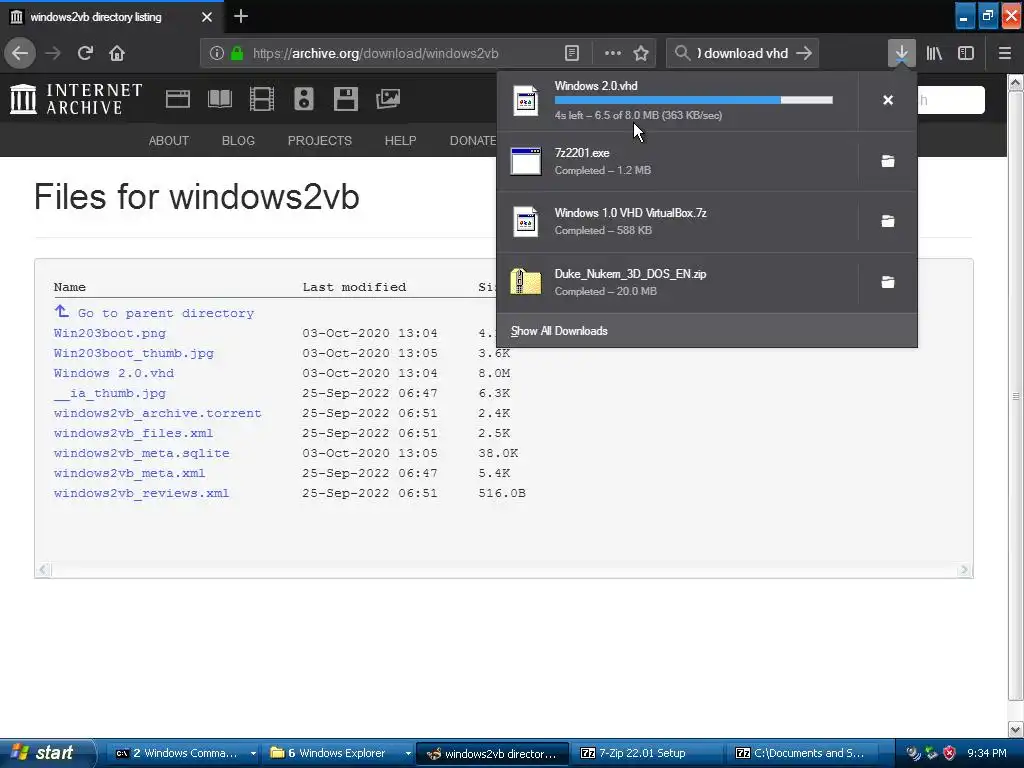Open the __ia_thumb.jpg link
The image size is (1024, 768).
(110, 393)
